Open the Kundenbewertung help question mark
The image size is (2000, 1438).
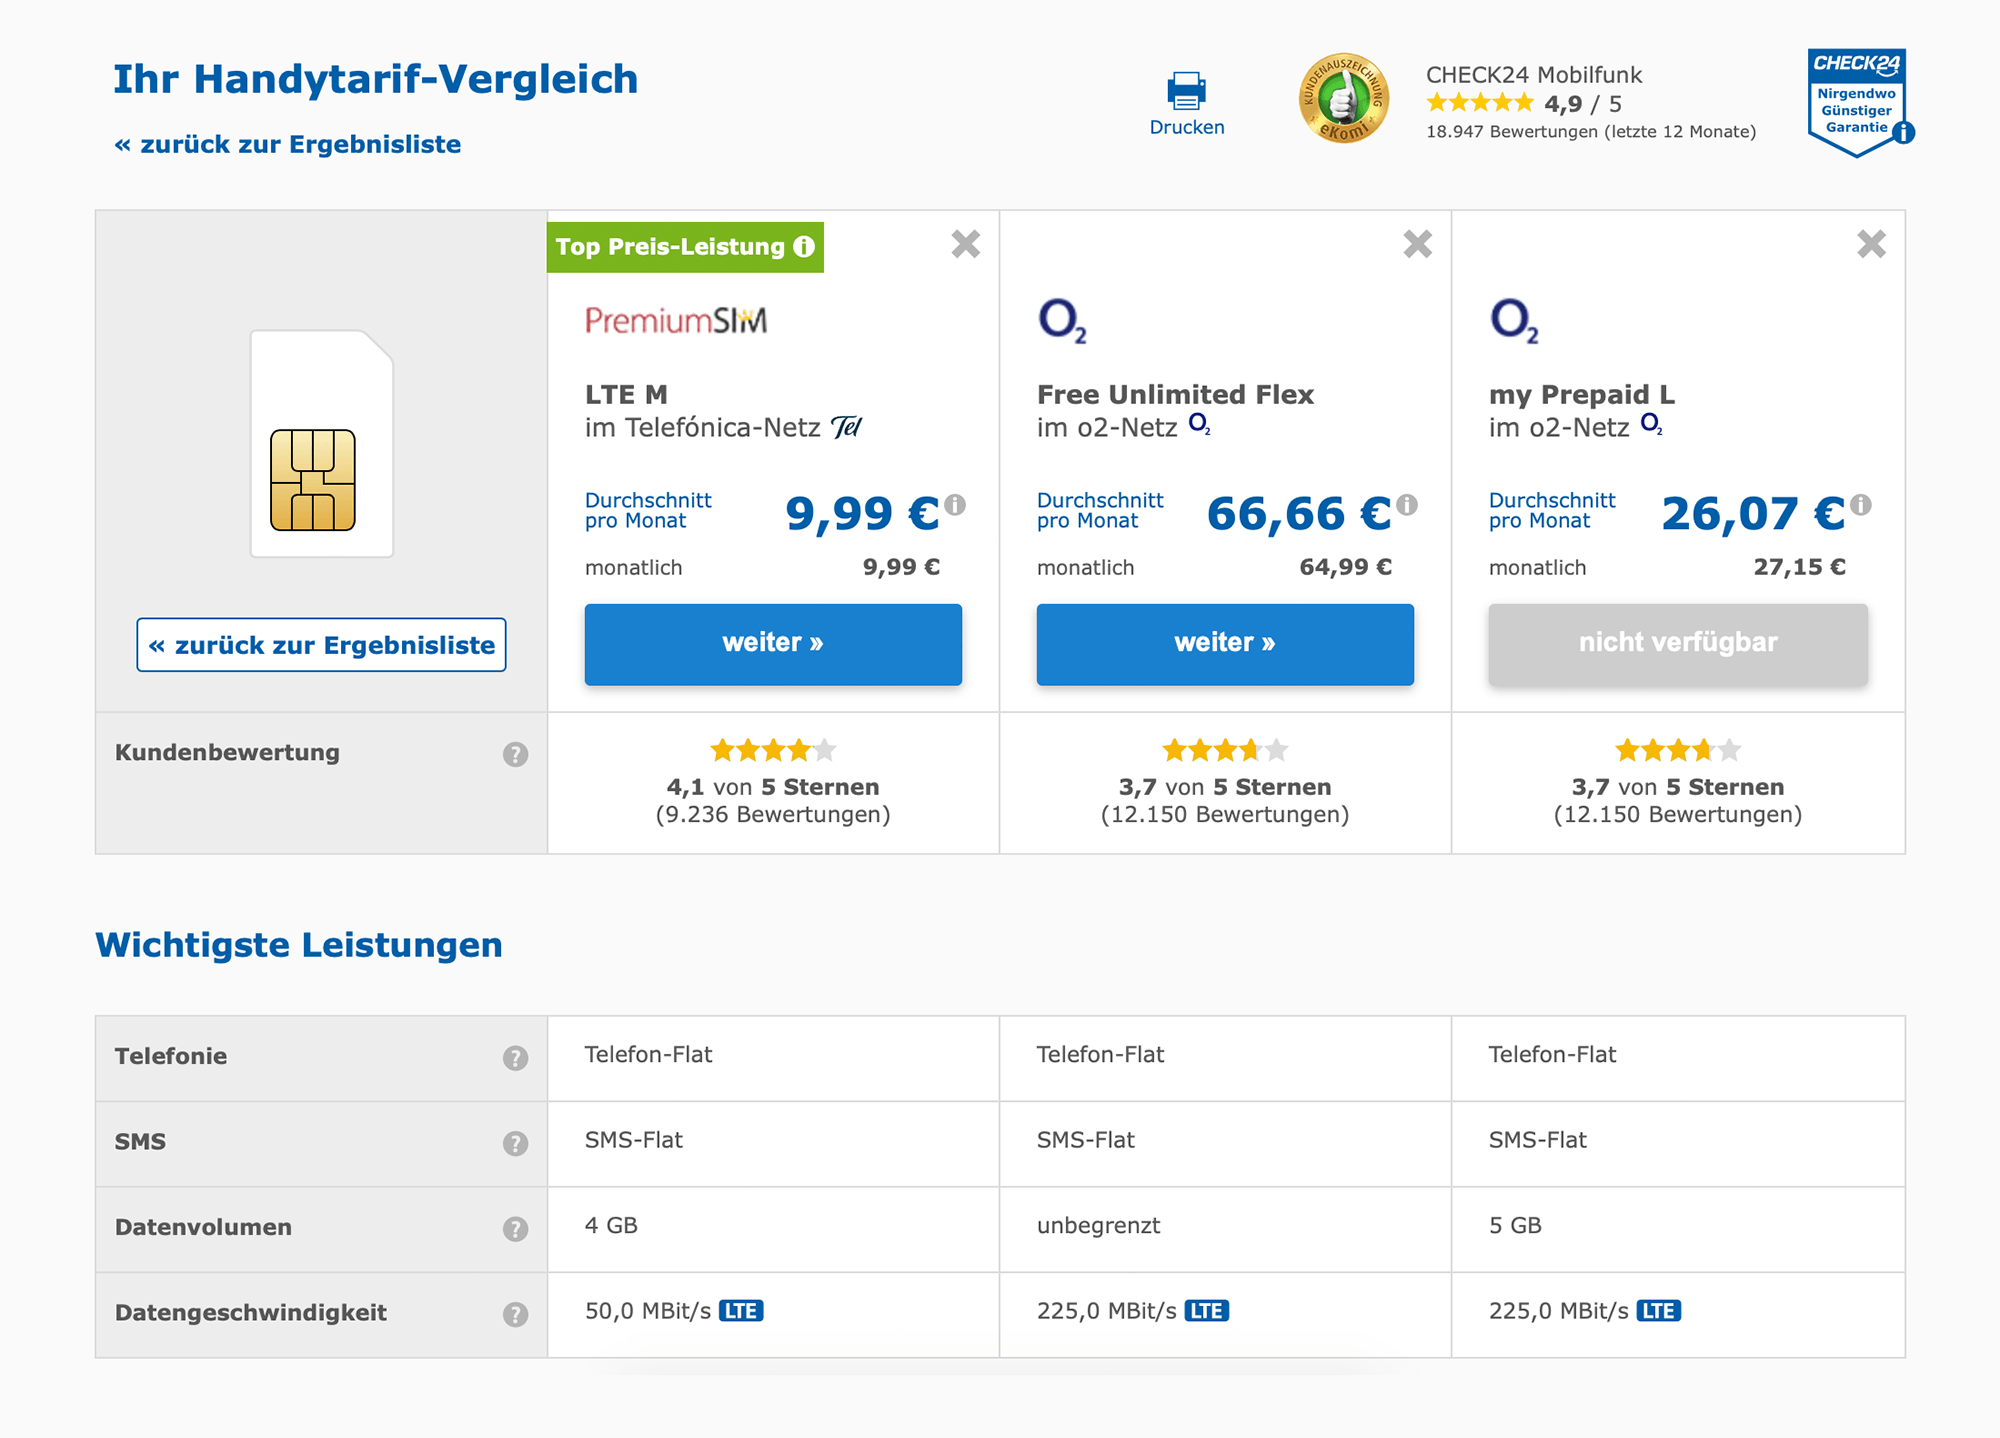pos(515,754)
